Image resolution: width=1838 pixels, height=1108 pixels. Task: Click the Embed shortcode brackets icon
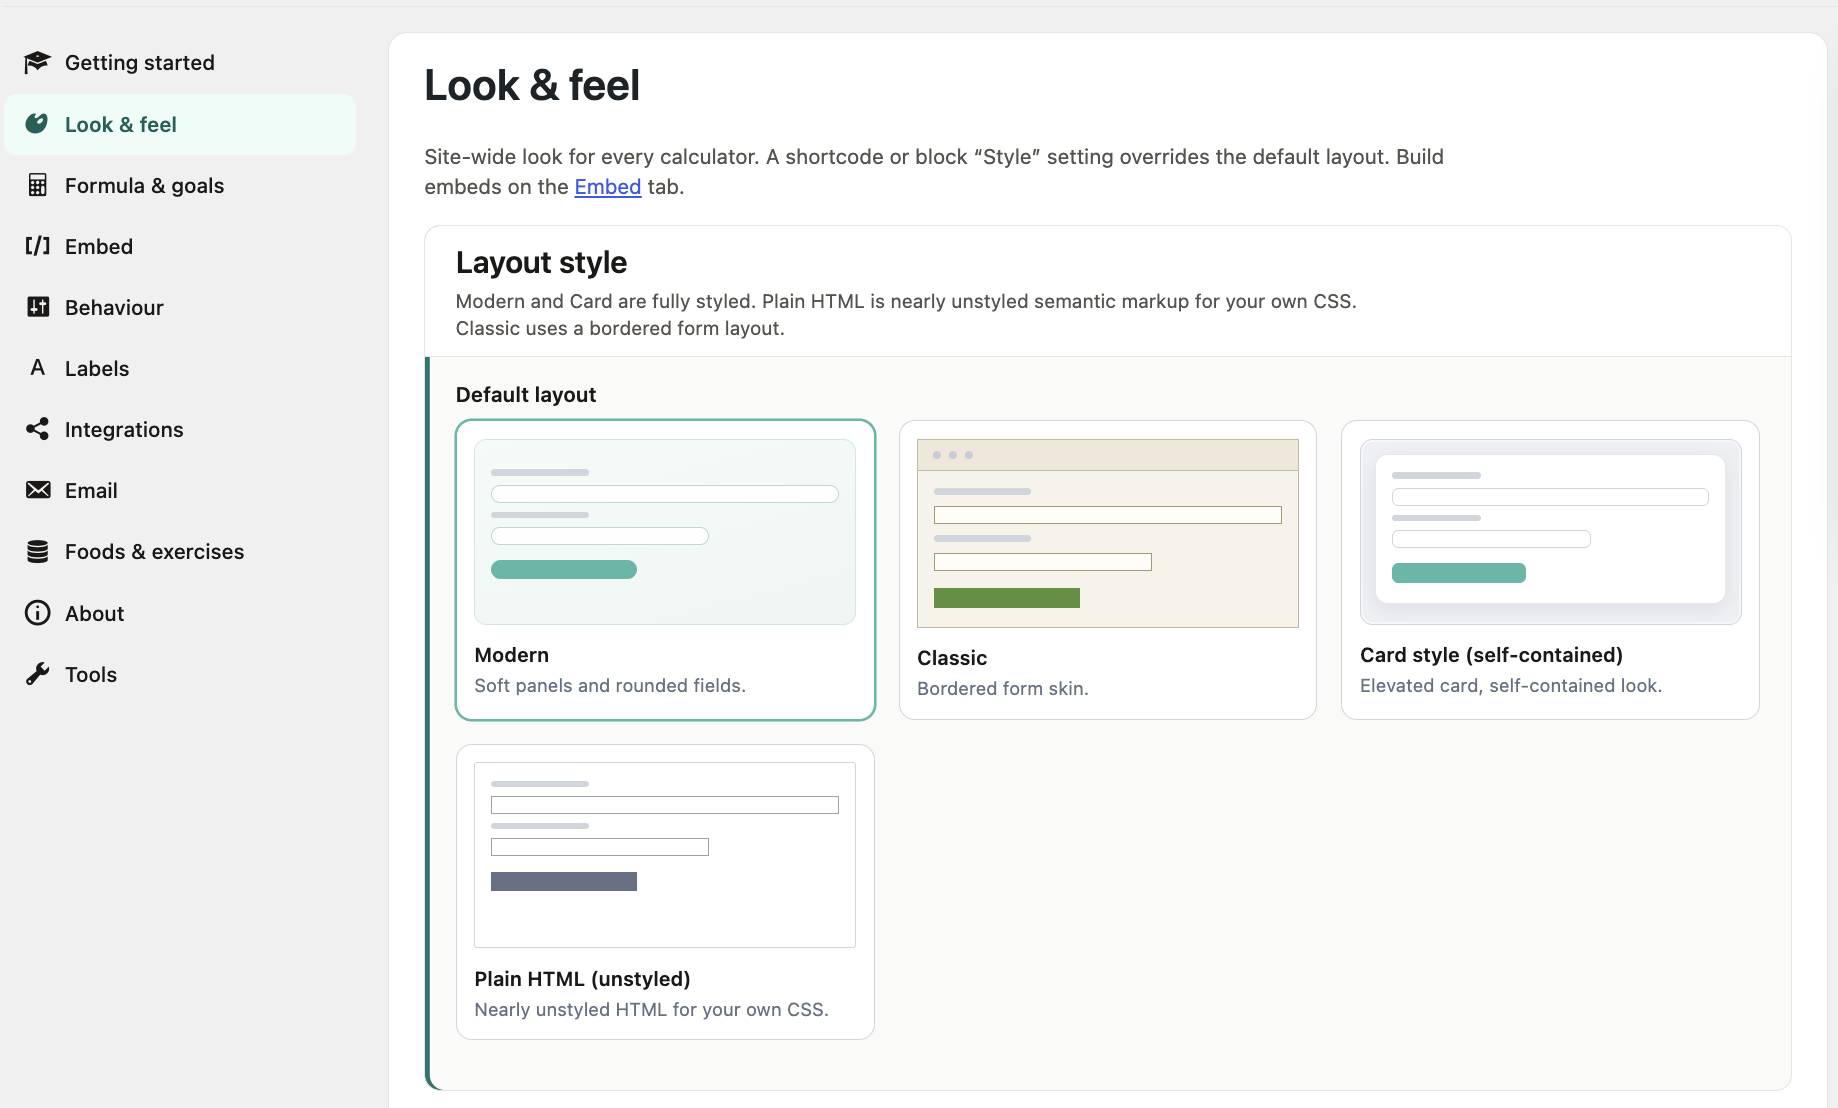click(x=37, y=246)
